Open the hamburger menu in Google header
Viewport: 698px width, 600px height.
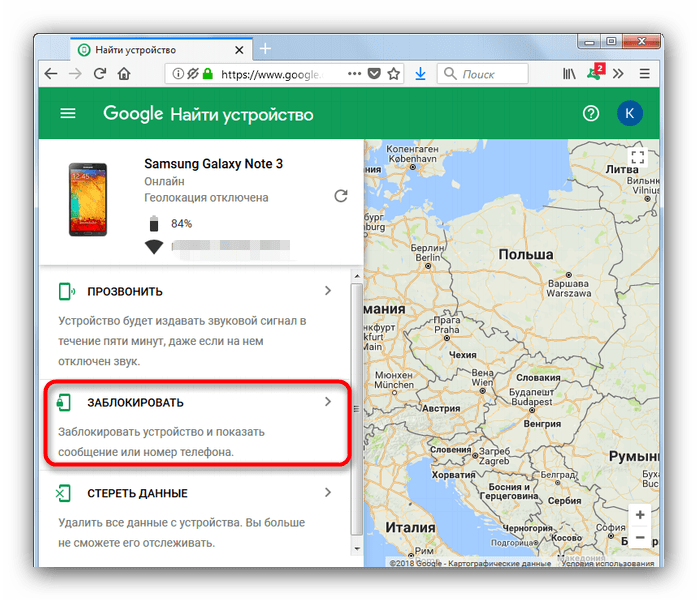[x=68, y=113]
